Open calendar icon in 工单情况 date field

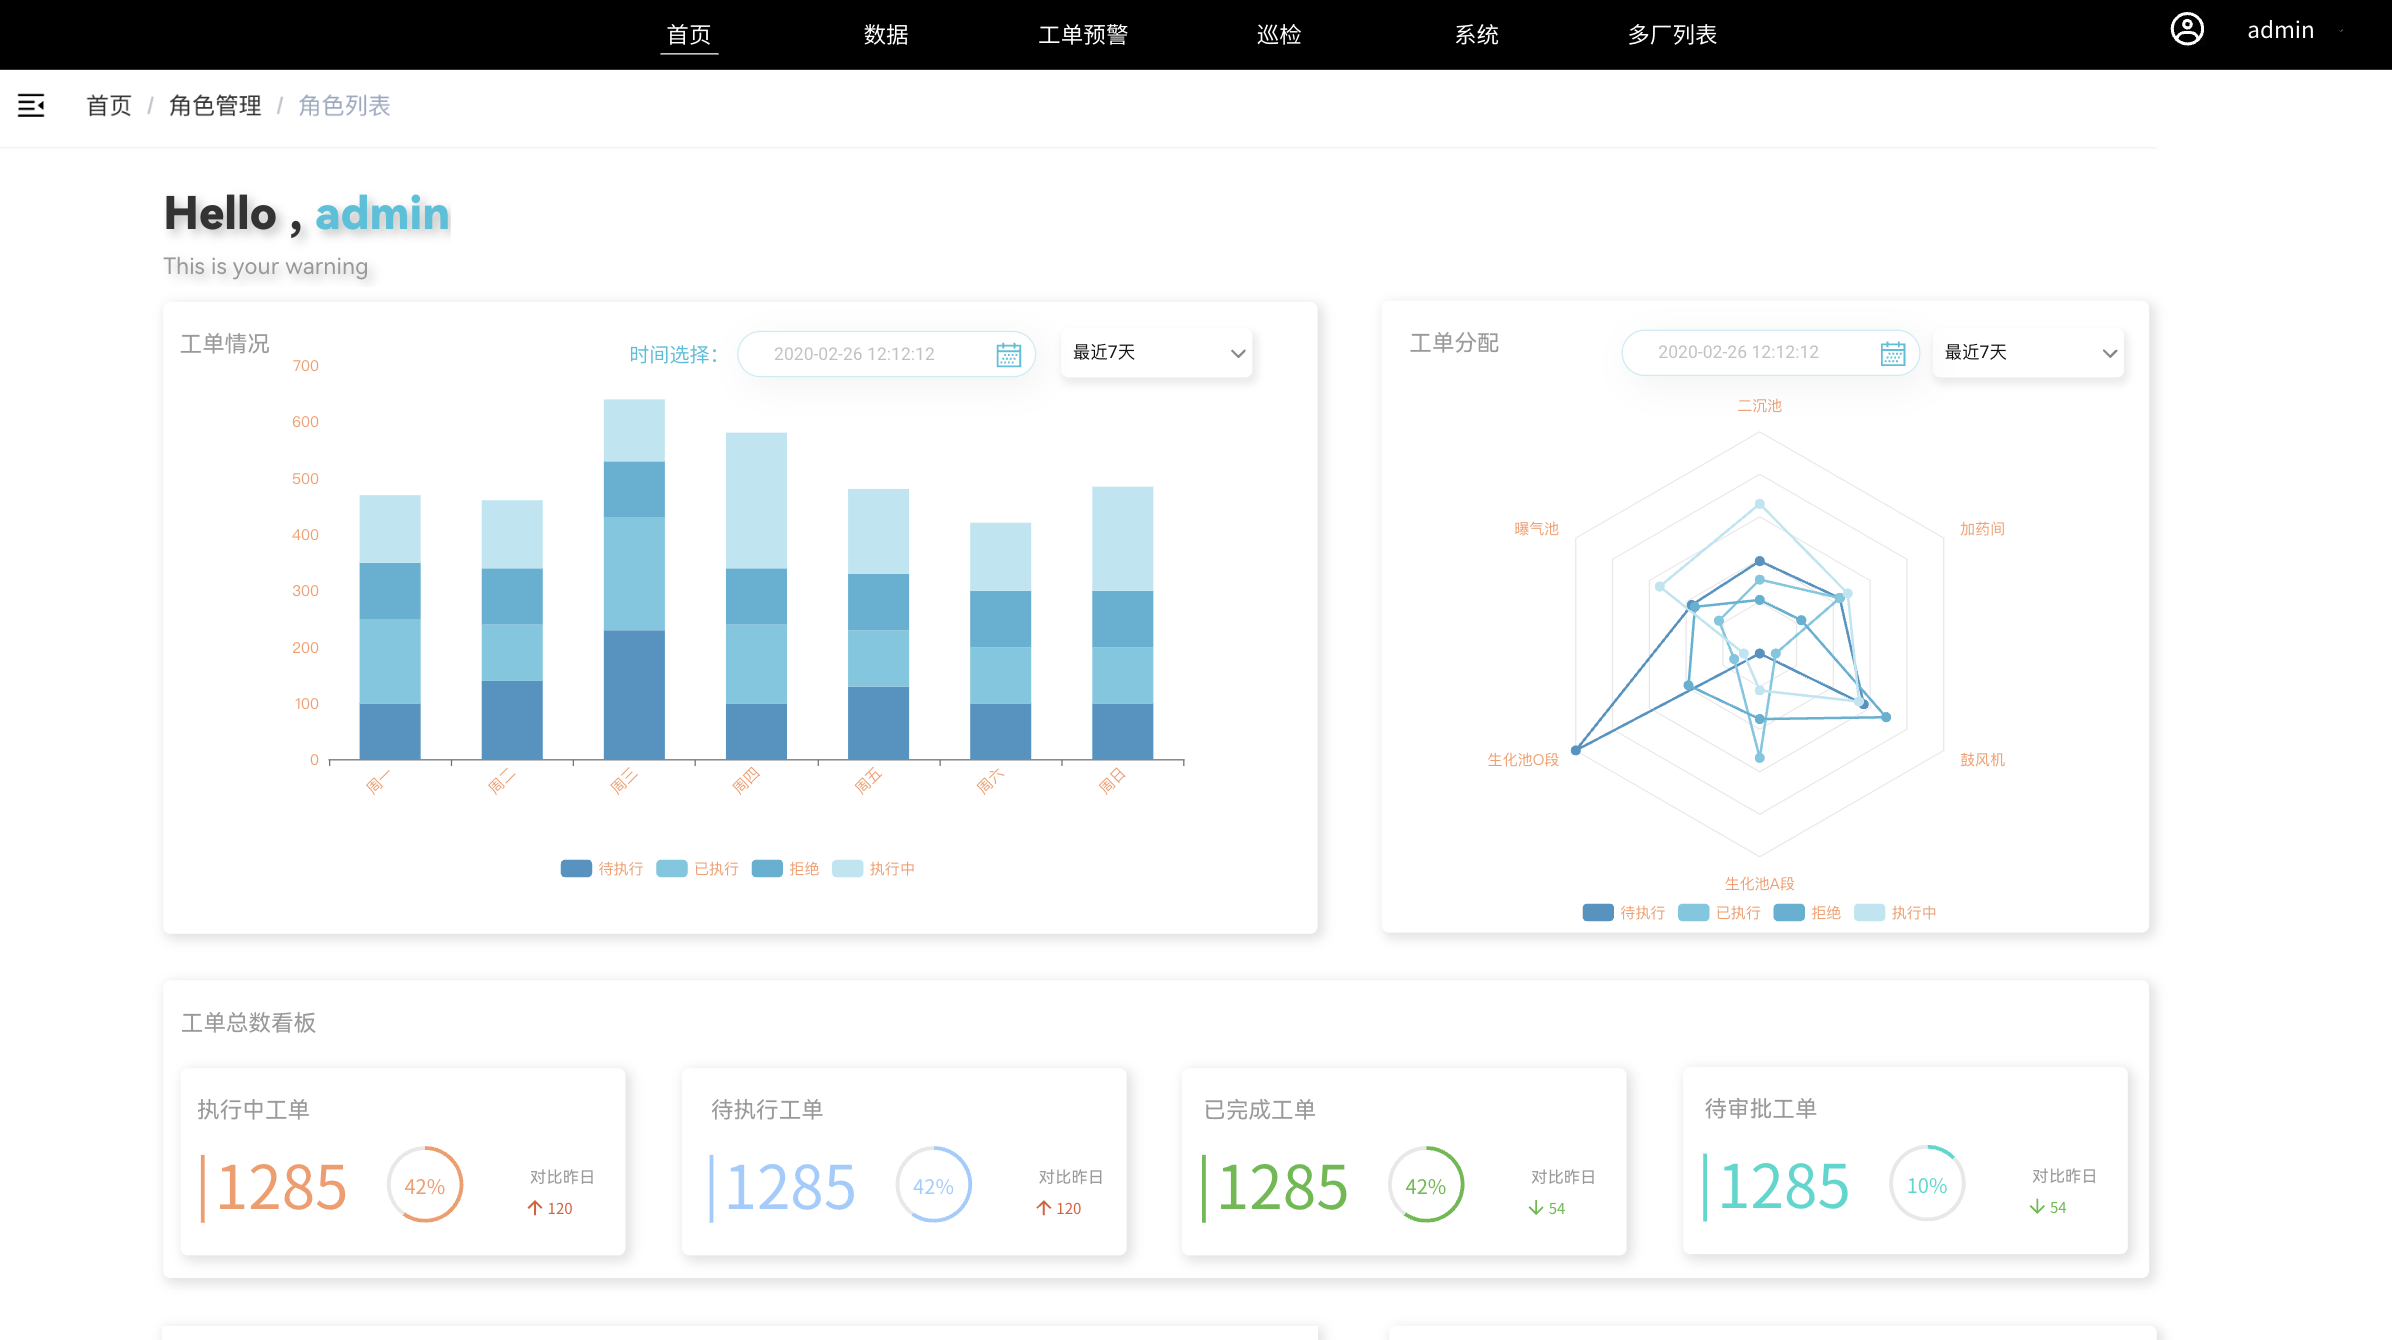1008,354
